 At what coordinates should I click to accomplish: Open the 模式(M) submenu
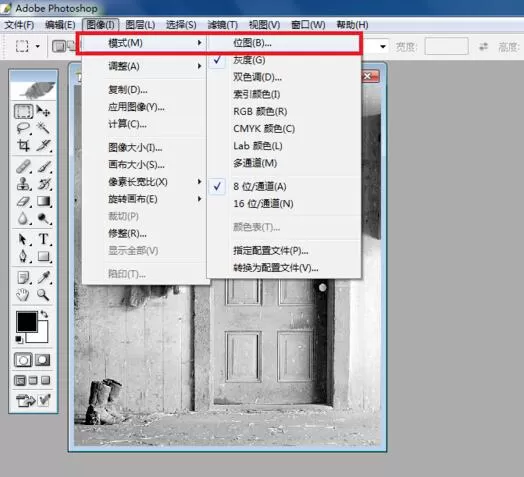coord(144,43)
